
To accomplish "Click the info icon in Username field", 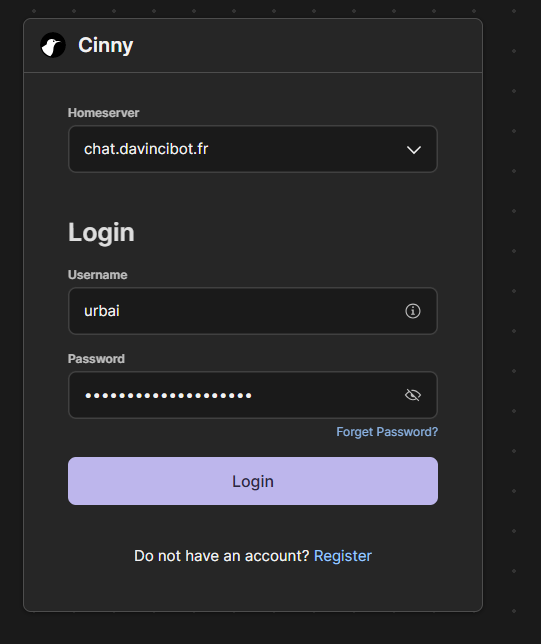I will [413, 311].
